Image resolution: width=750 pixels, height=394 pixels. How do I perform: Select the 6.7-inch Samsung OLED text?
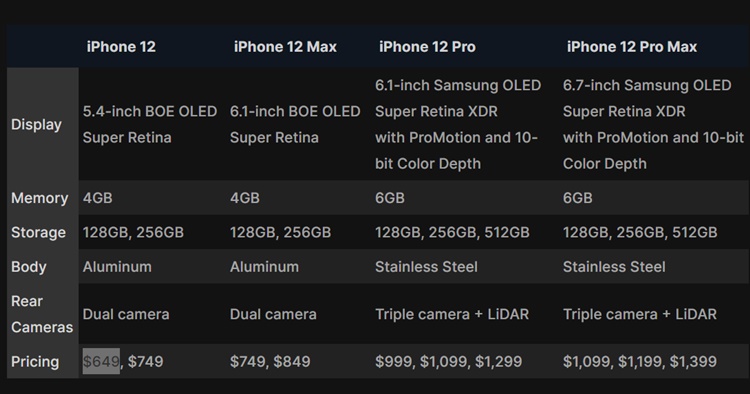(x=647, y=85)
